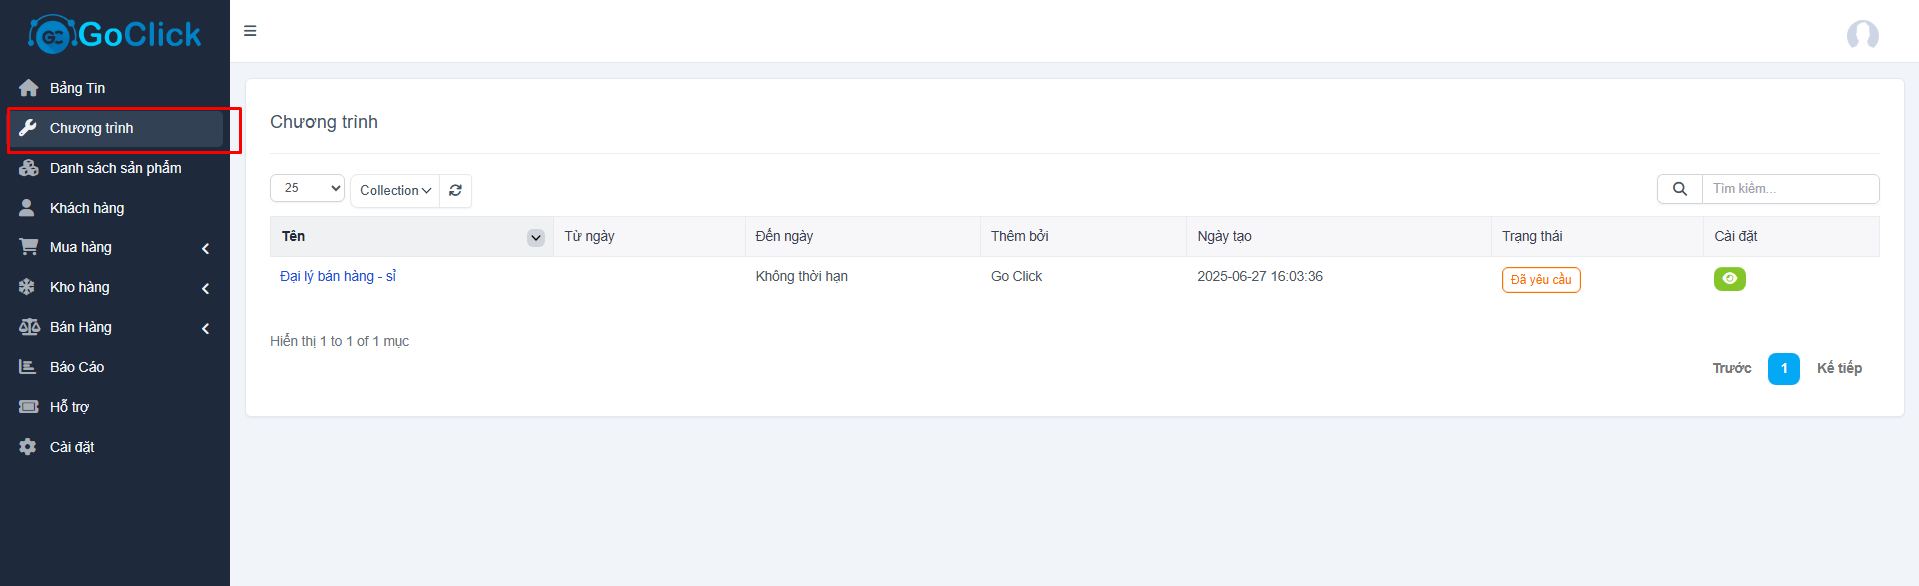Open the Đại lý bán hàng - sỉ link
Image resolution: width=1919 pixels, height=586 pixels.
pyautogui.click(x=338, y=276)
